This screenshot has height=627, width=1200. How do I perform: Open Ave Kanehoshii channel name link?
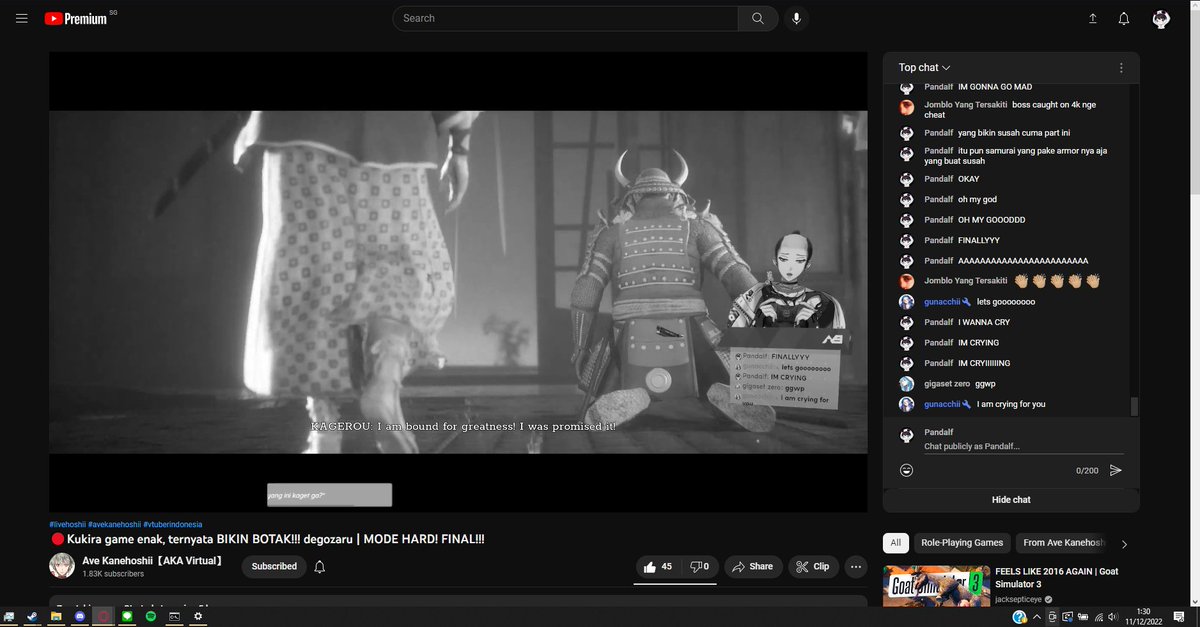point(152,561)
